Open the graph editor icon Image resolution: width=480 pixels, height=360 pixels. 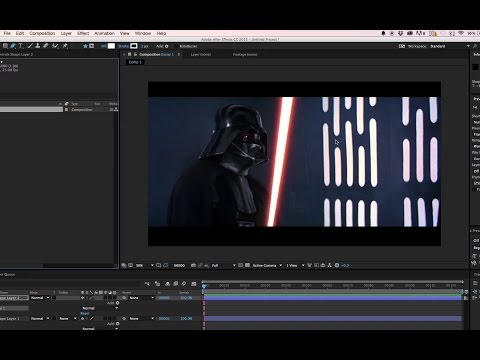click(x=193, y=284)
